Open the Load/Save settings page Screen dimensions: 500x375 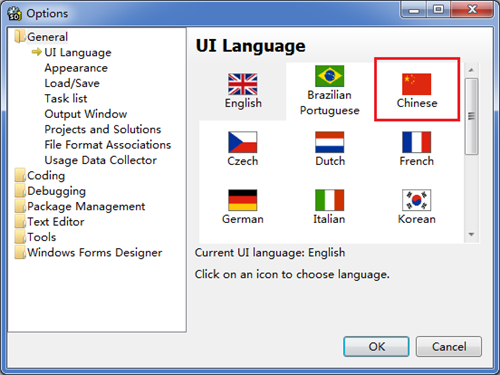pyautogui.click(x=72, y=83)
